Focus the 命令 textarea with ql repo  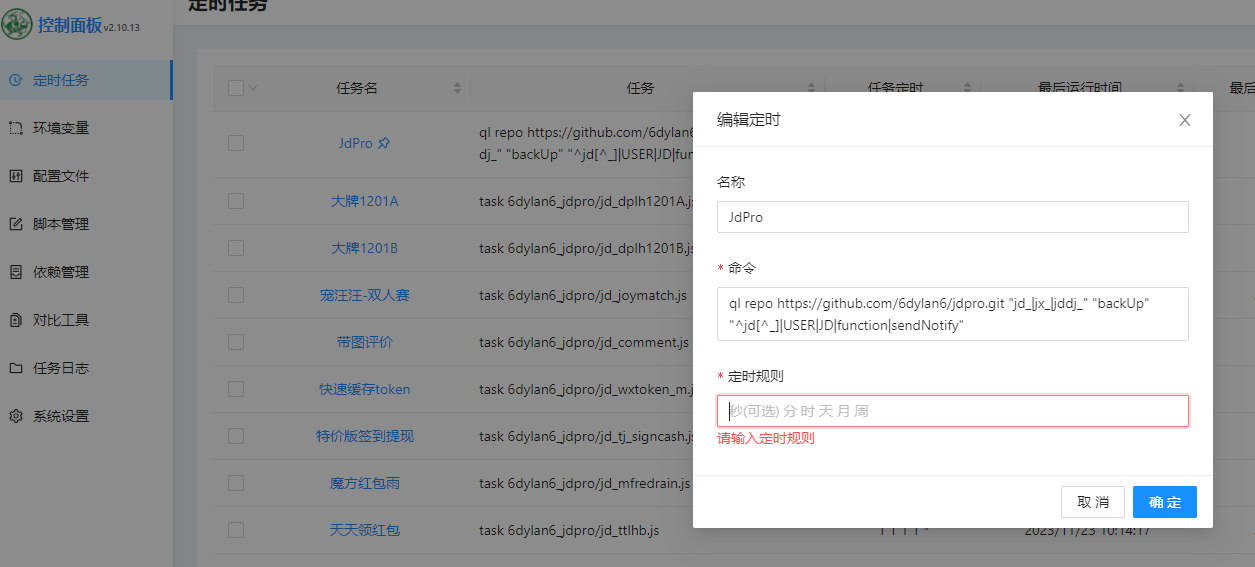953,314
